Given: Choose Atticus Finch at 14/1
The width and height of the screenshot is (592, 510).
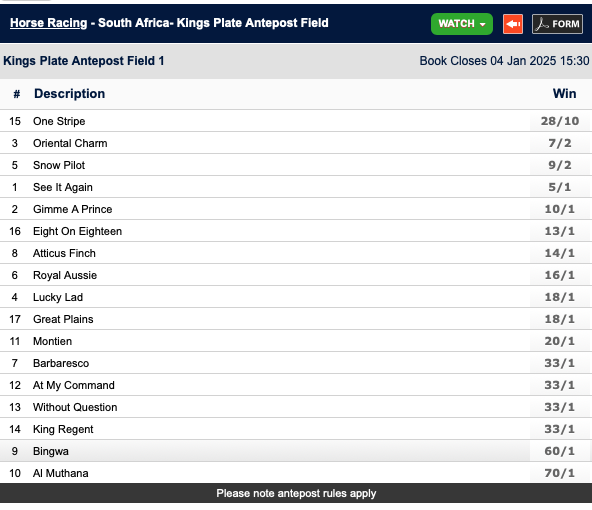Looking at the screenshot, I should pos(560,253).
